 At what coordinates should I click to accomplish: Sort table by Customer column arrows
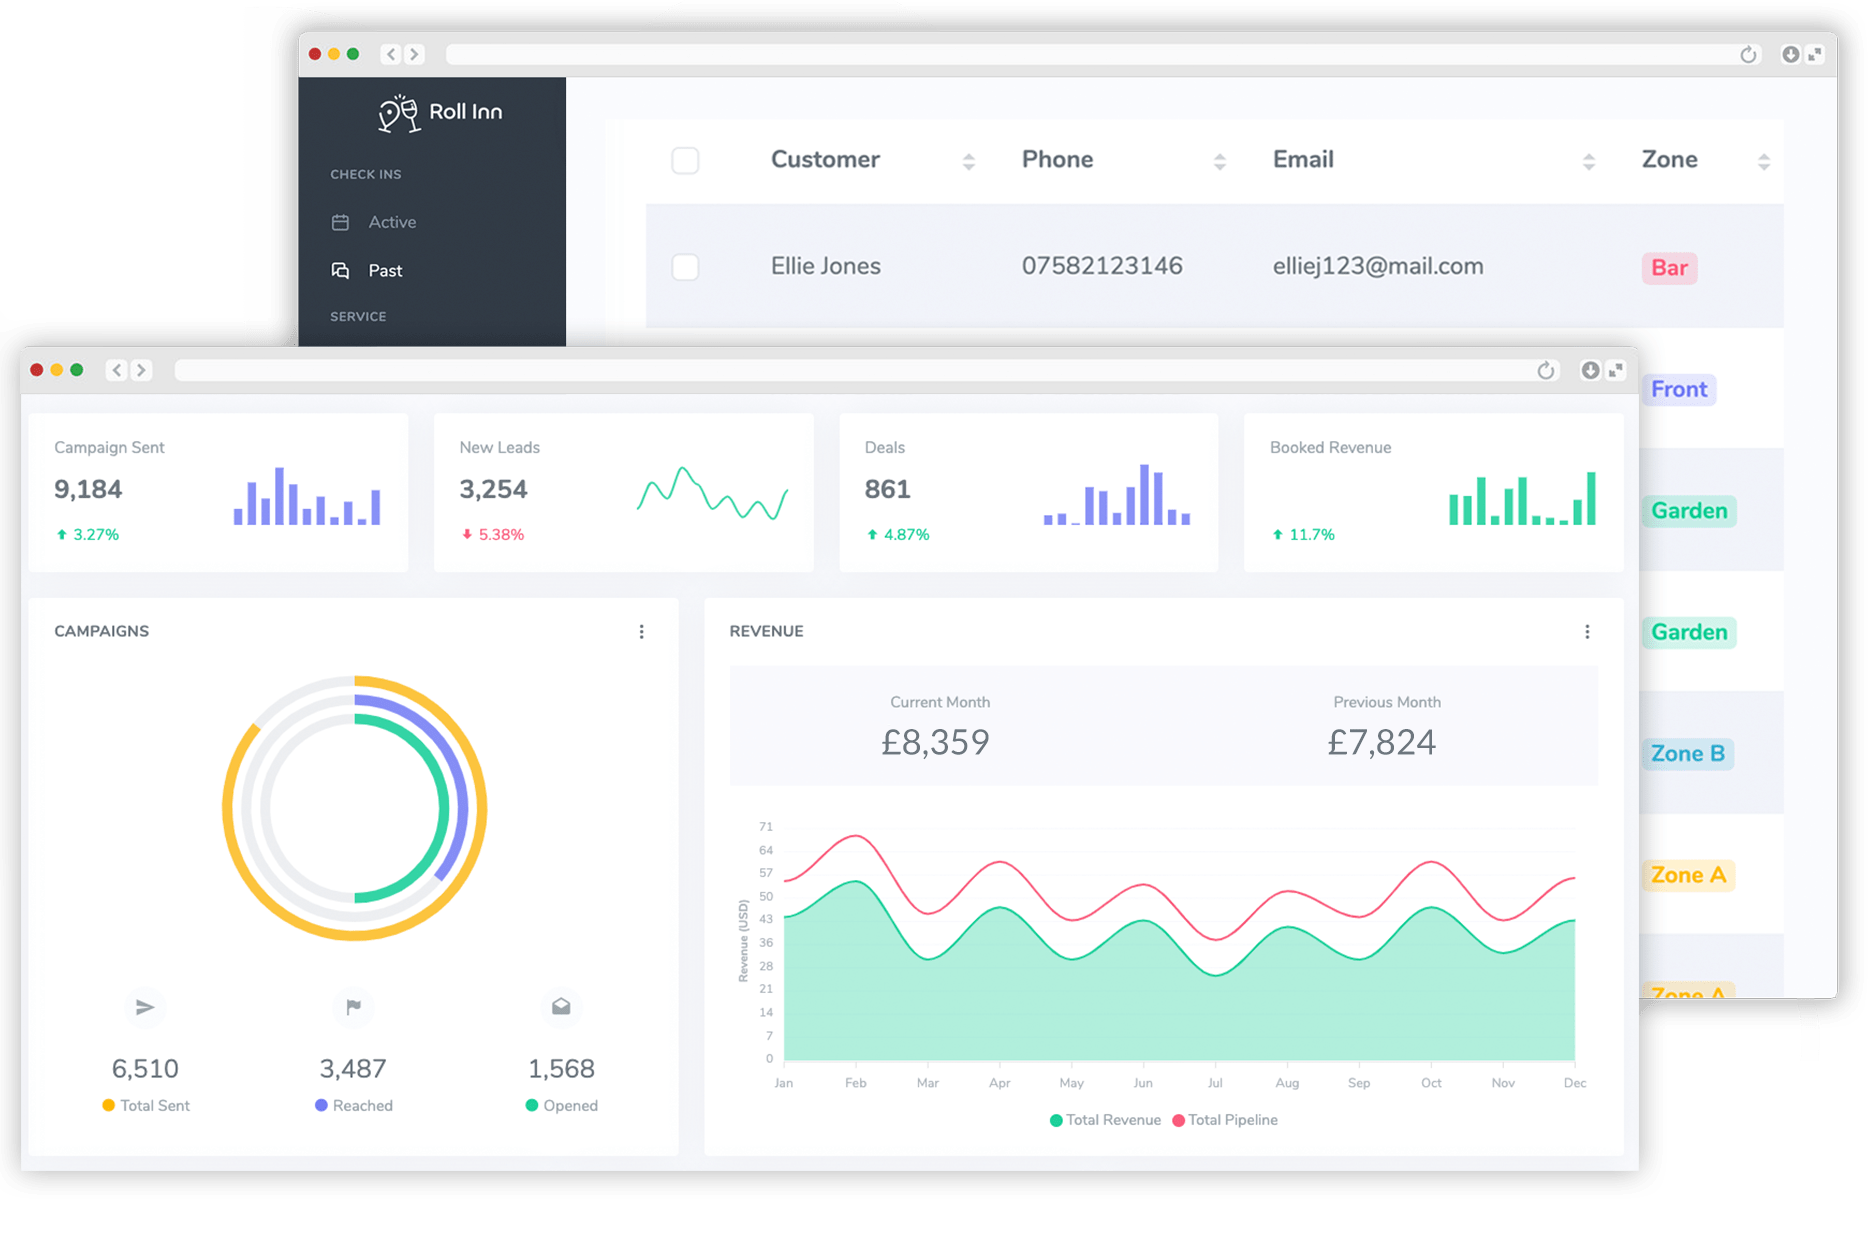[x=968, y=161]
